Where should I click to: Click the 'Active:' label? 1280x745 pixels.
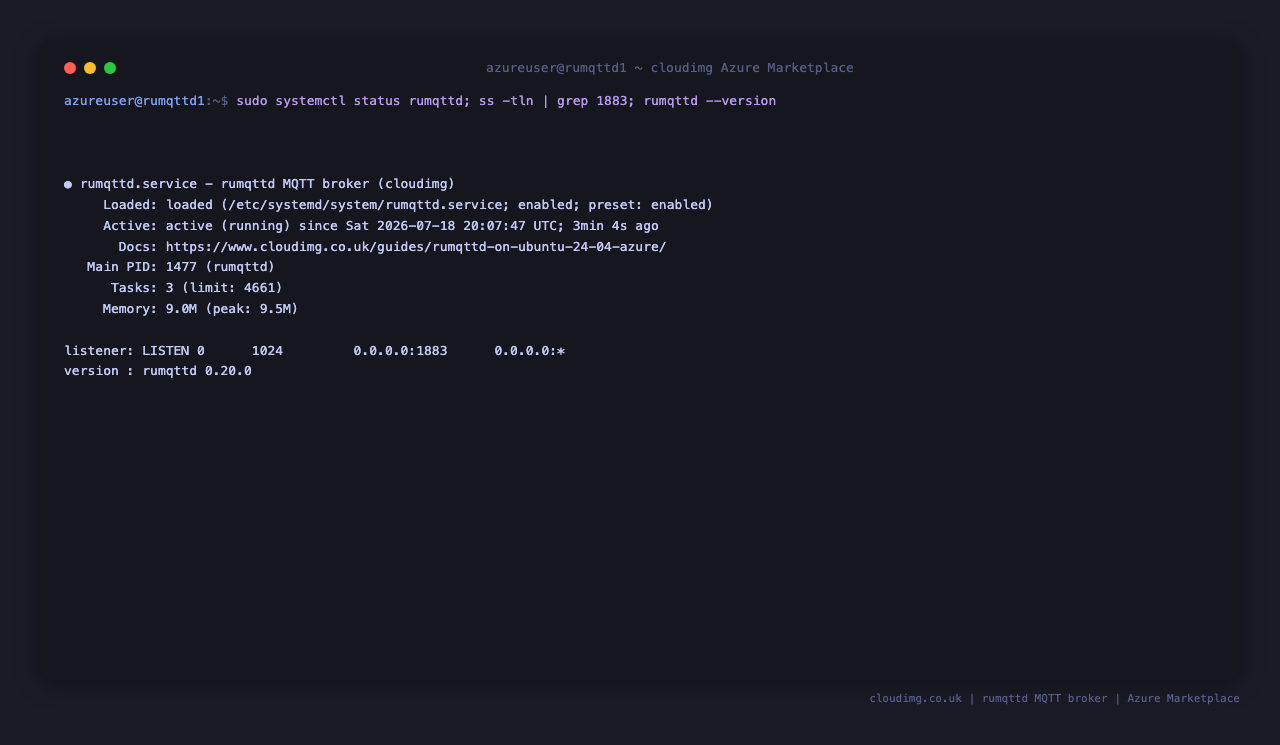pyautogui.click(x=130, y=226)
